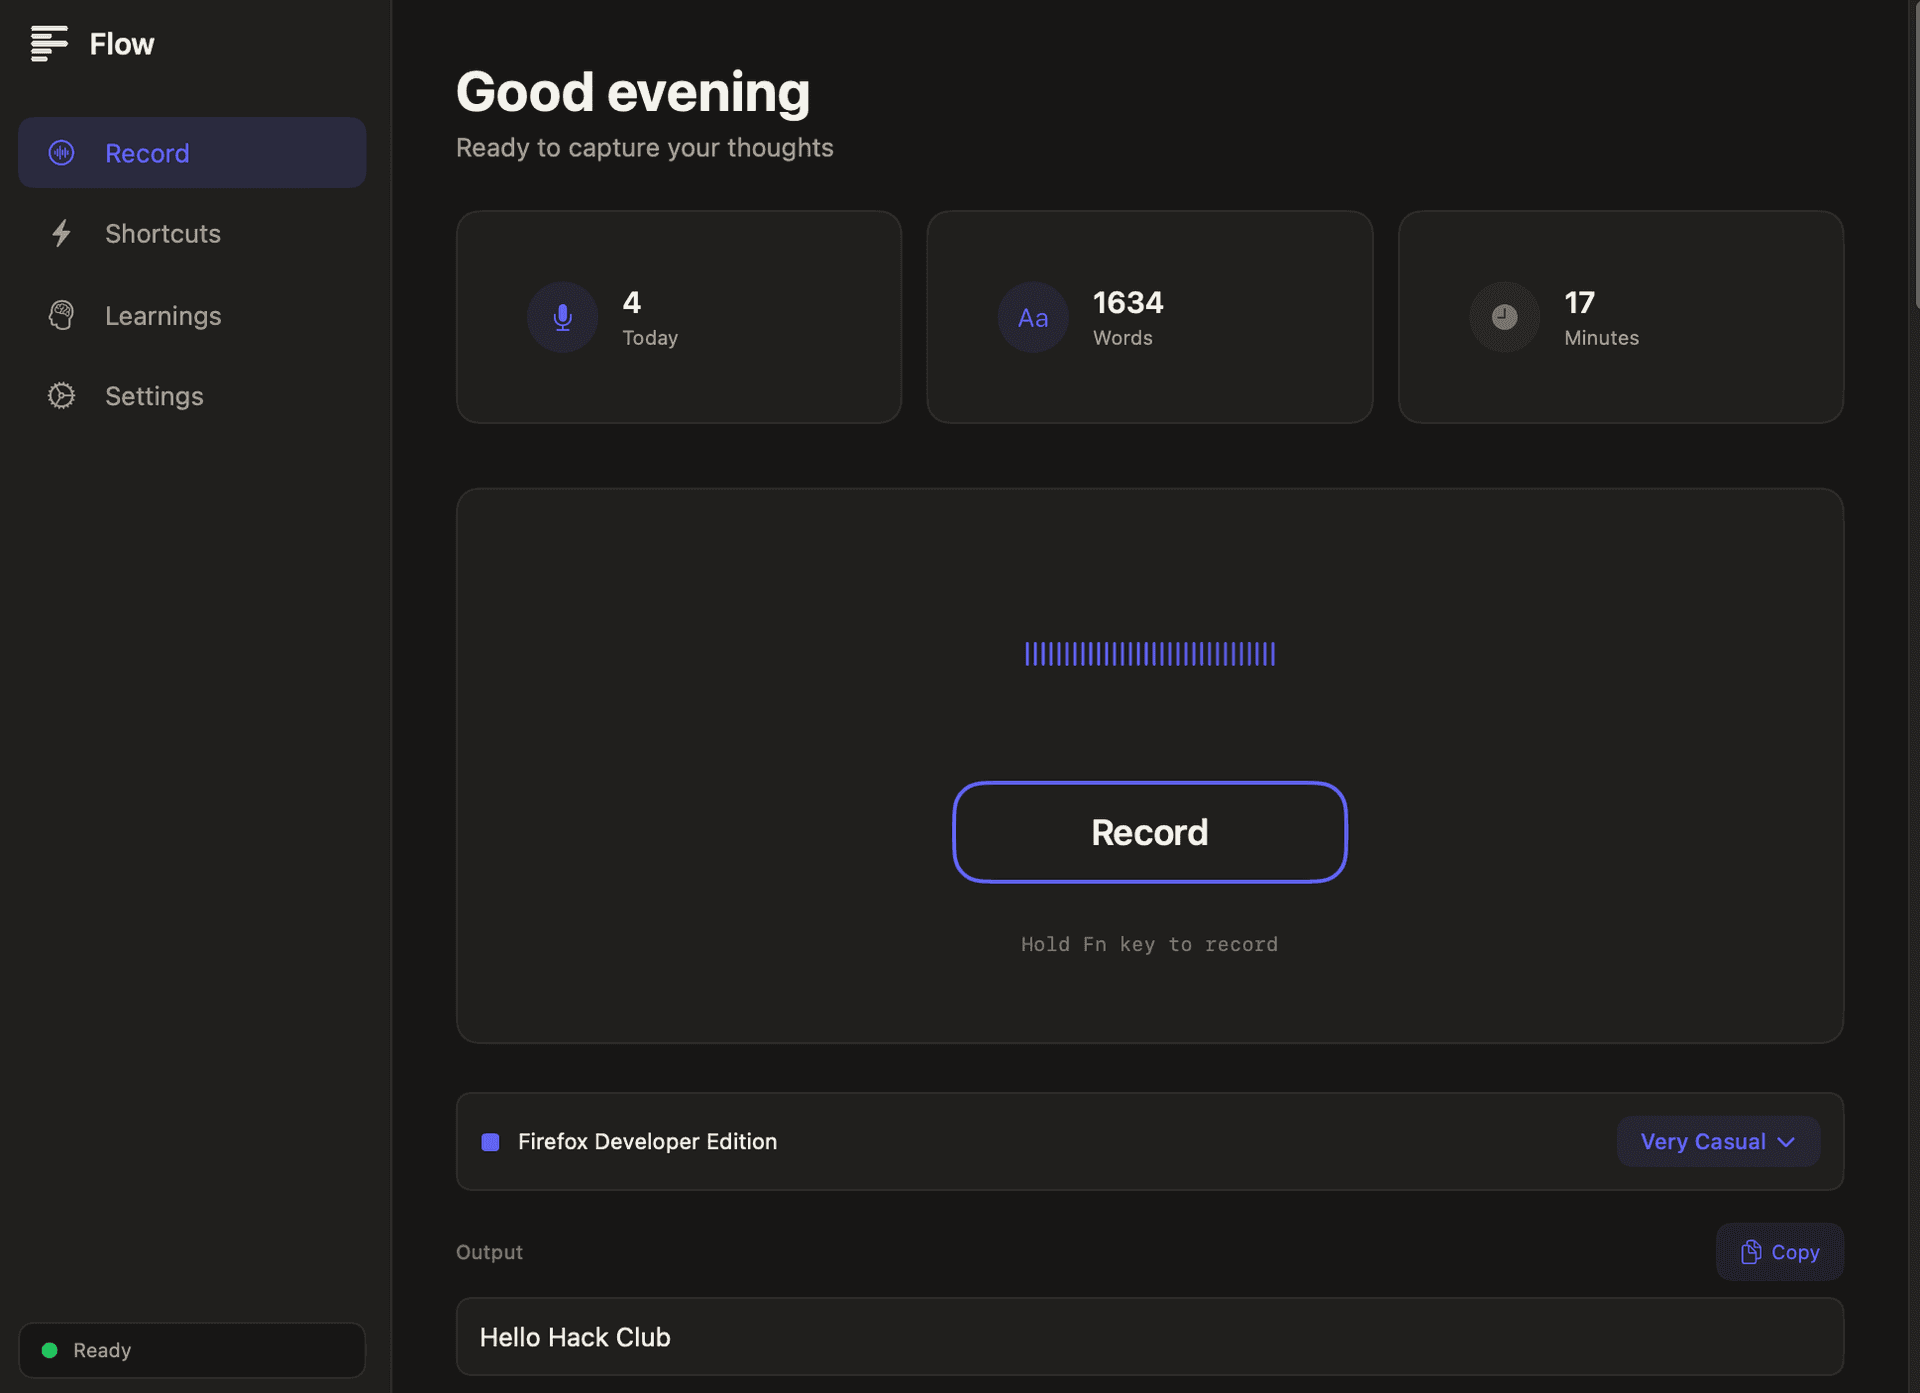
Task: Click the Settings gear icon
Action: pyautogui.click(x=61, y=396)
